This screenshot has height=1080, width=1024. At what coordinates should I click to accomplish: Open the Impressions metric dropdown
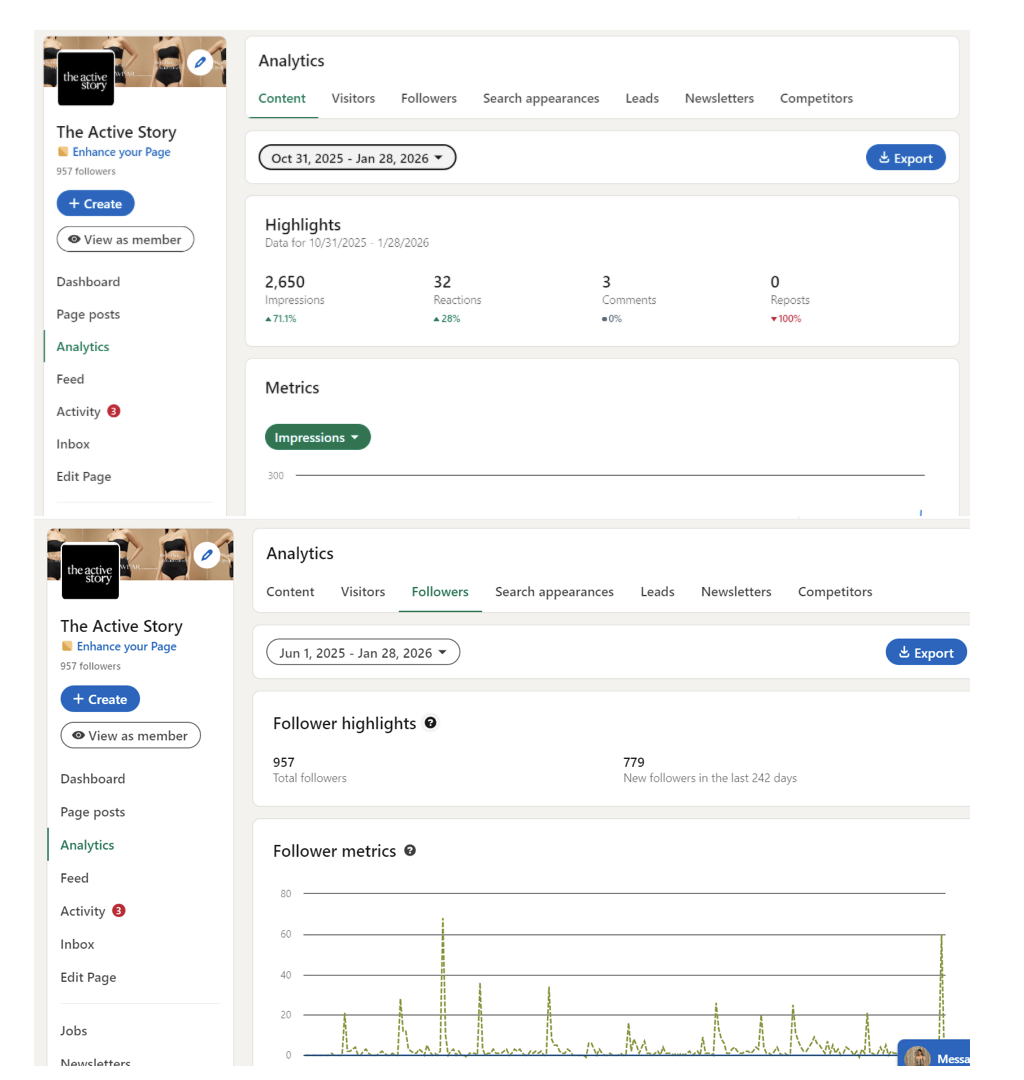pos(317,437)
